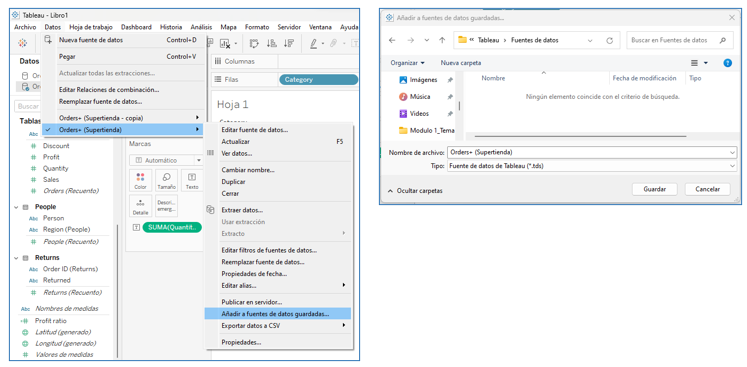The height and width of the screenshot is (367, 747).
Task: Choose Editar fuente de datos entry
Action: tap(278, 130)
